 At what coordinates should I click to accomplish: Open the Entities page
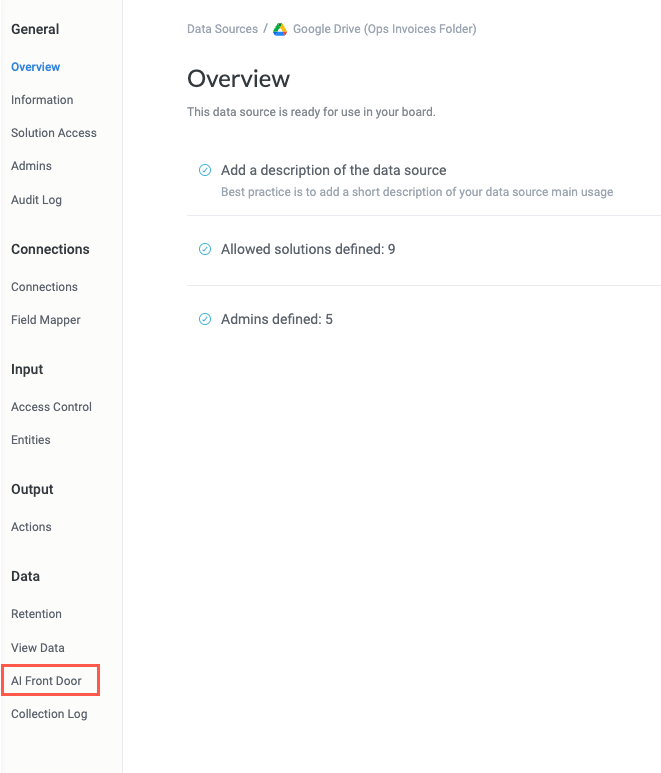pos(31,440)
